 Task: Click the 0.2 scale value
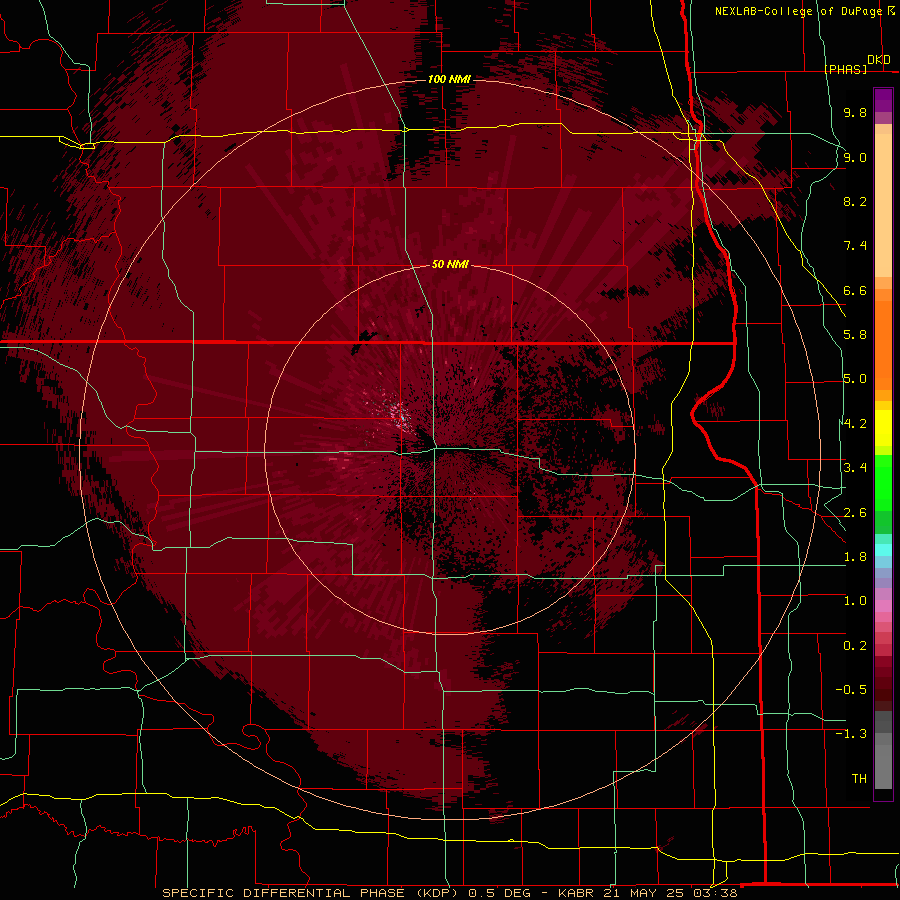[855, 646]
